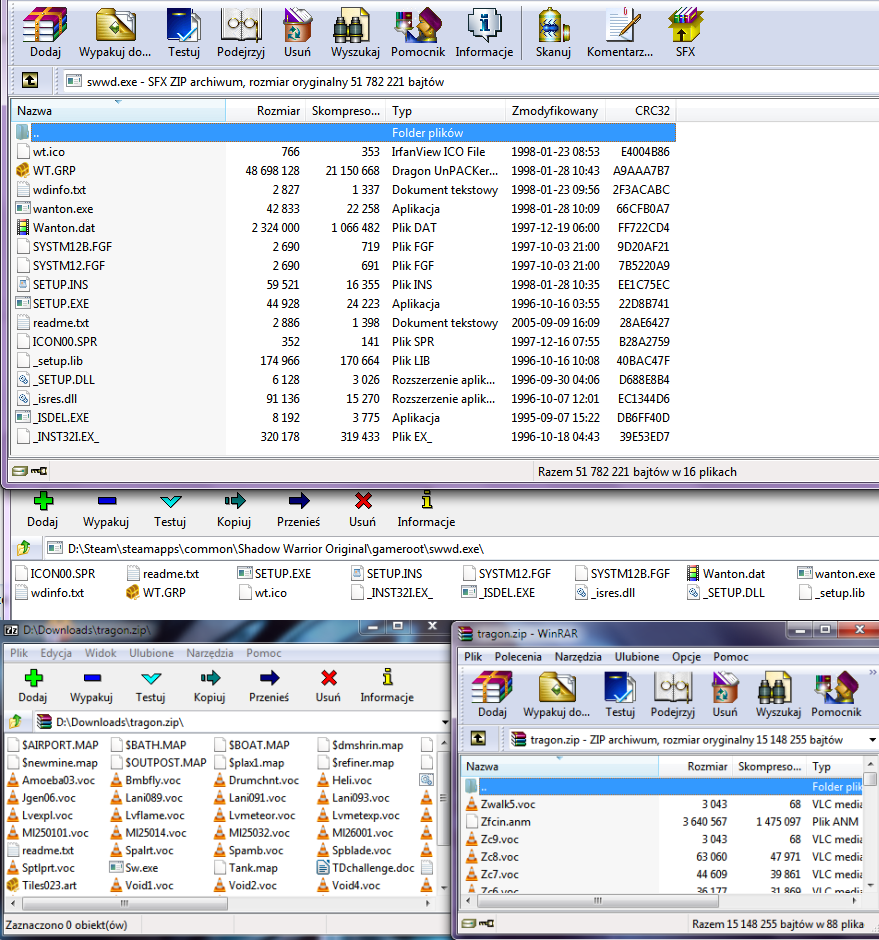Open Polecenia menu in tragon.zip WinRAR
Image resolution: width=879 pixels, height=940 pixels.
tap(518, 656)
